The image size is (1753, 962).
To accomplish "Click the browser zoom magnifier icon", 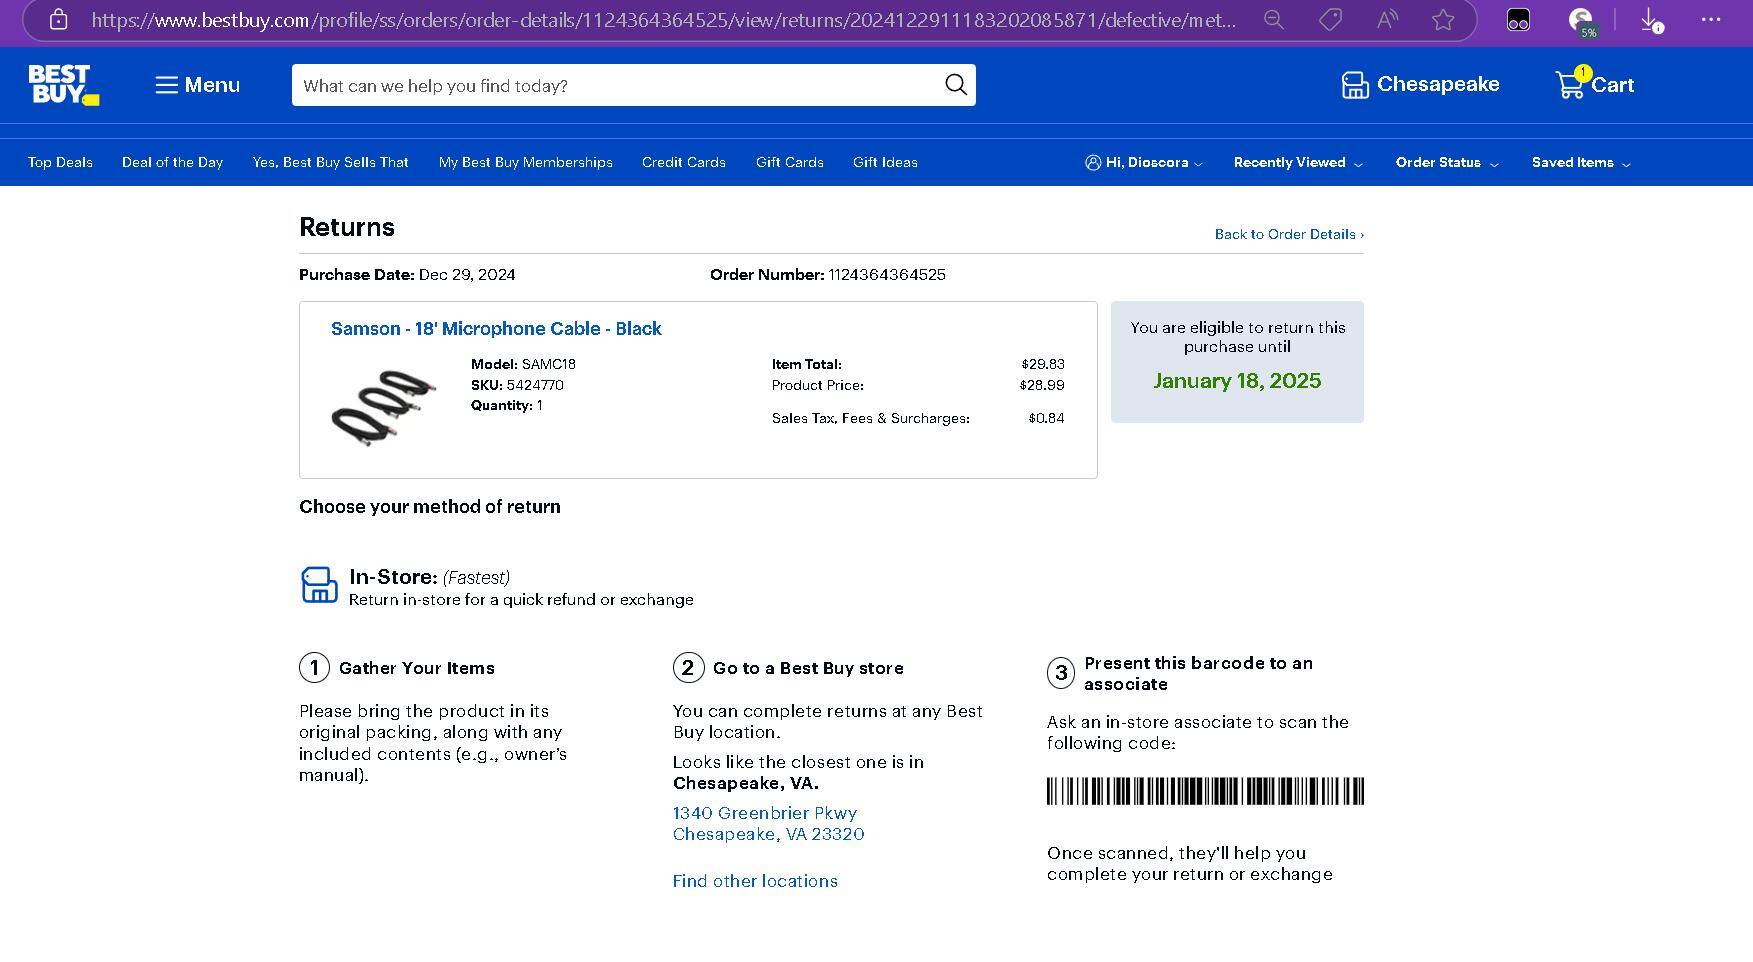I will pyautogui.click(x=1273, y=20).
